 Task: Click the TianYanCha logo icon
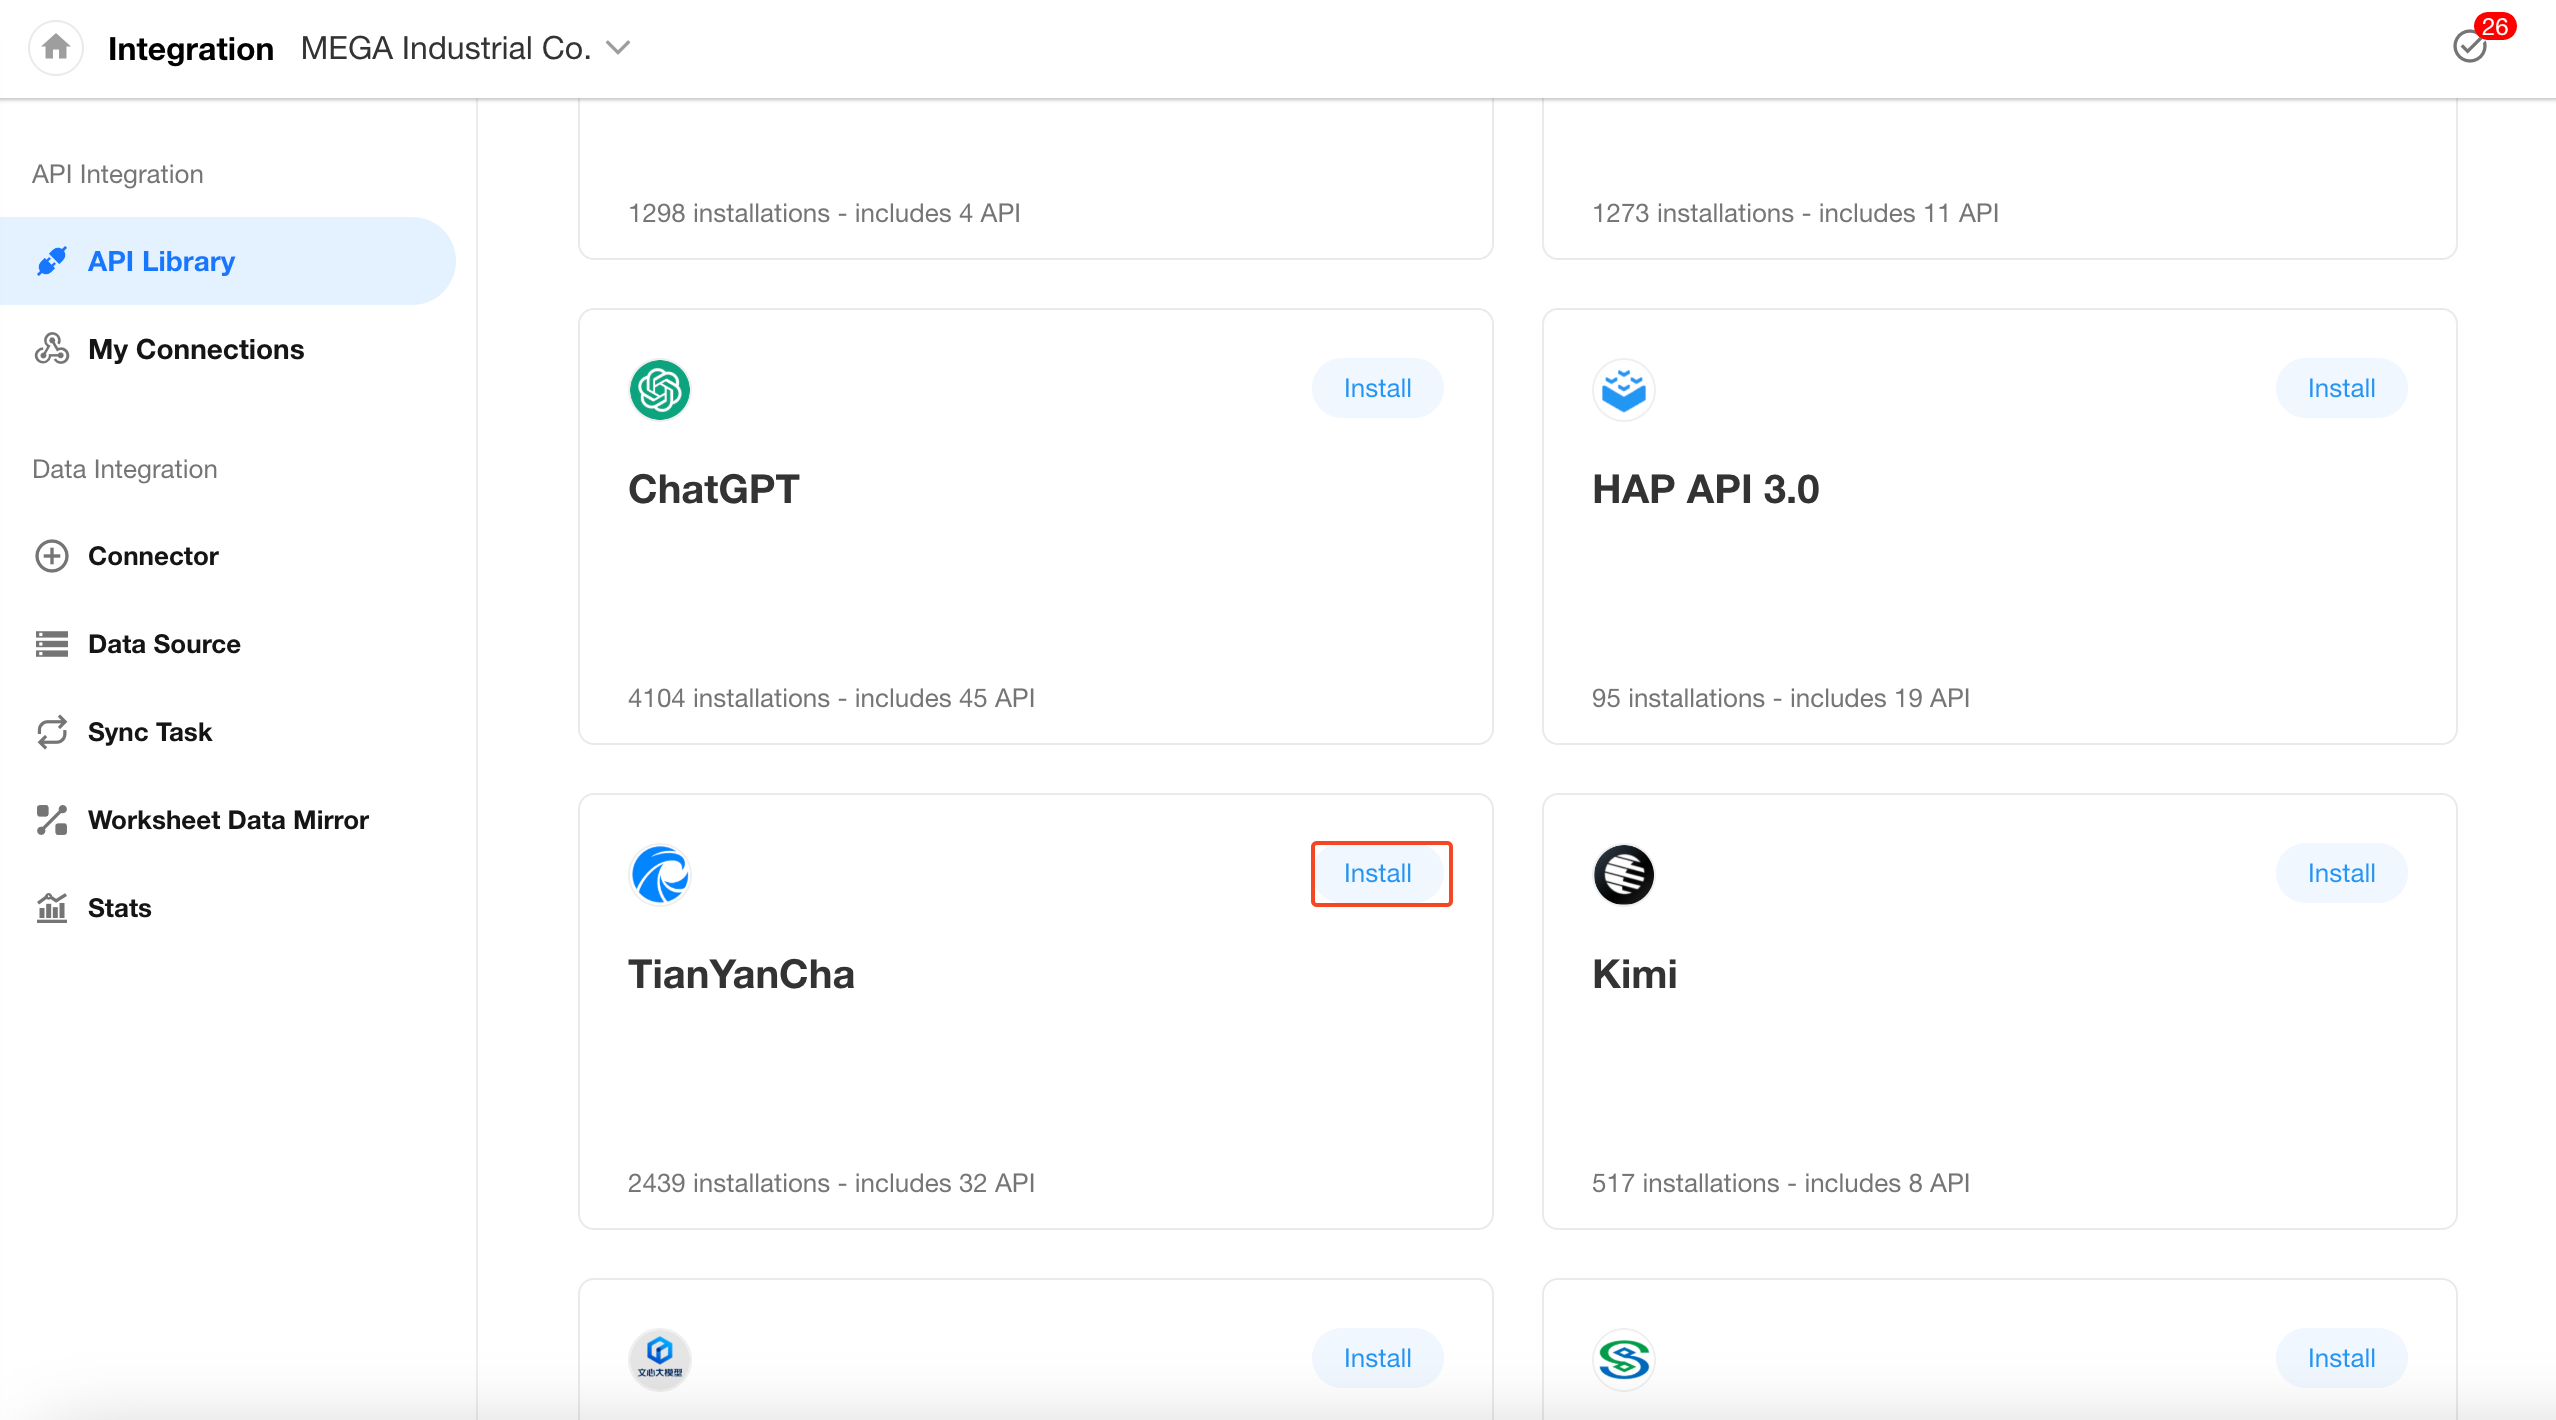(659, 874)
